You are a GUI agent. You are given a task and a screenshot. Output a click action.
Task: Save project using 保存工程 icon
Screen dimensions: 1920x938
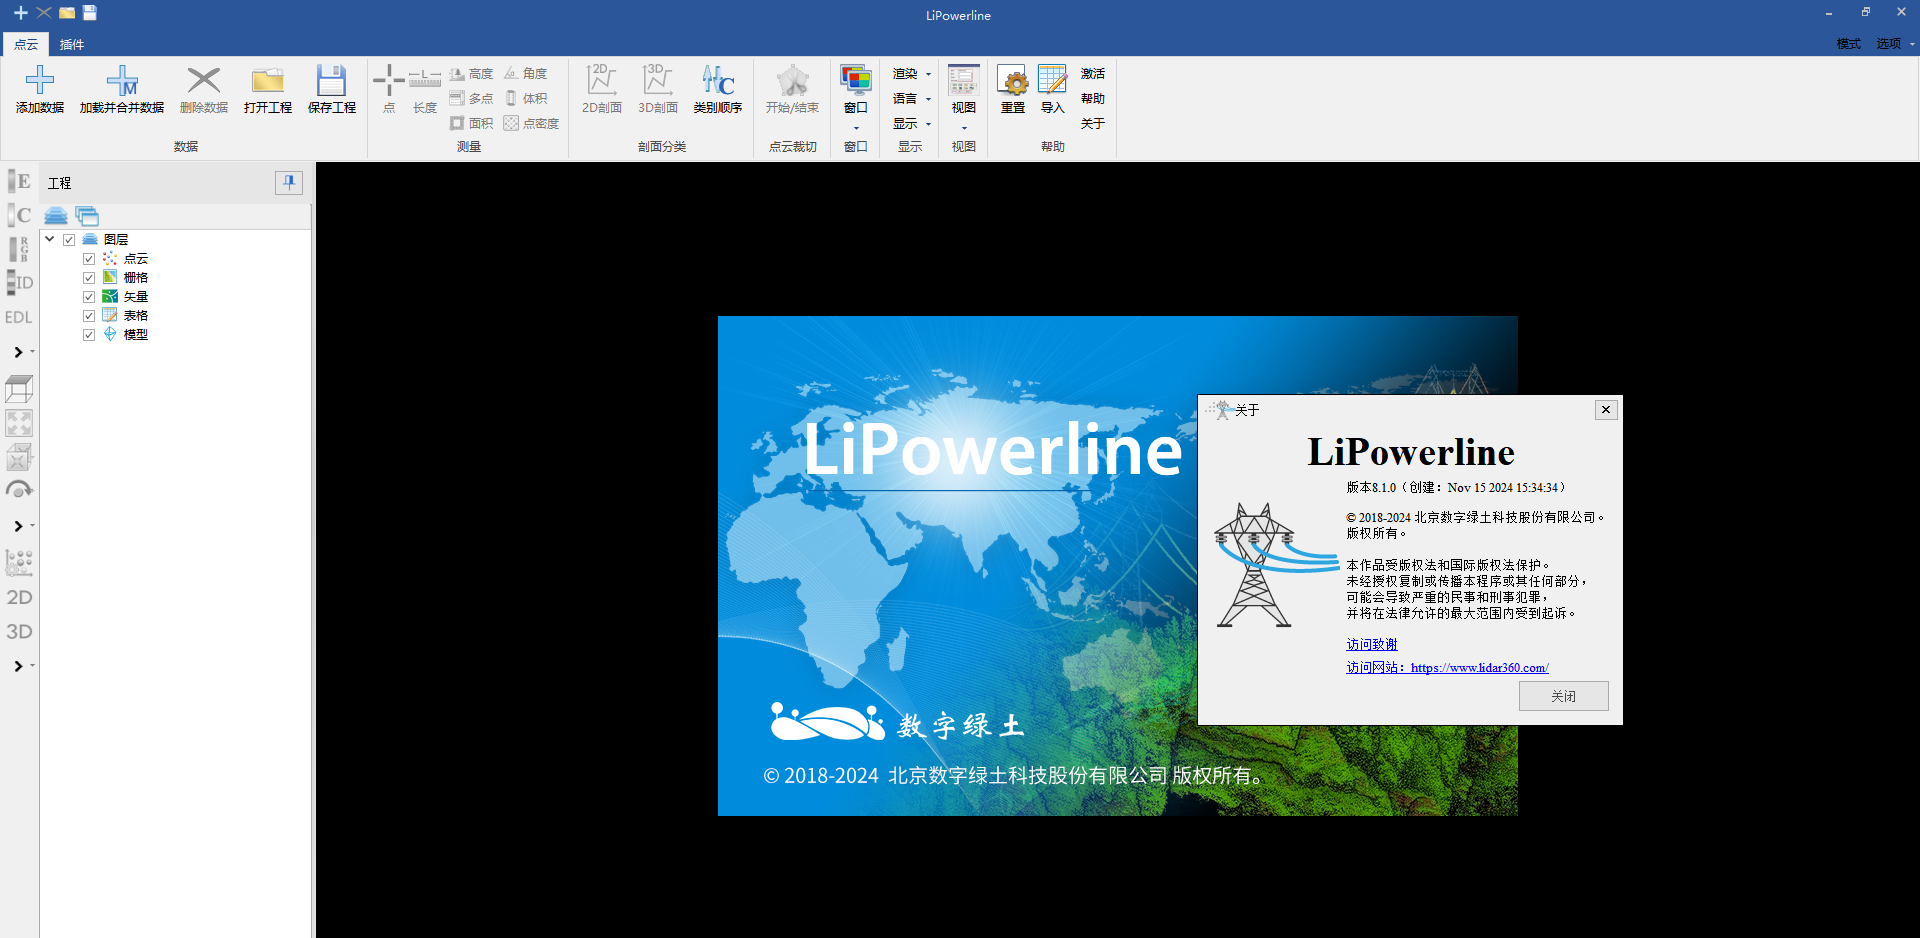[331, 82]
